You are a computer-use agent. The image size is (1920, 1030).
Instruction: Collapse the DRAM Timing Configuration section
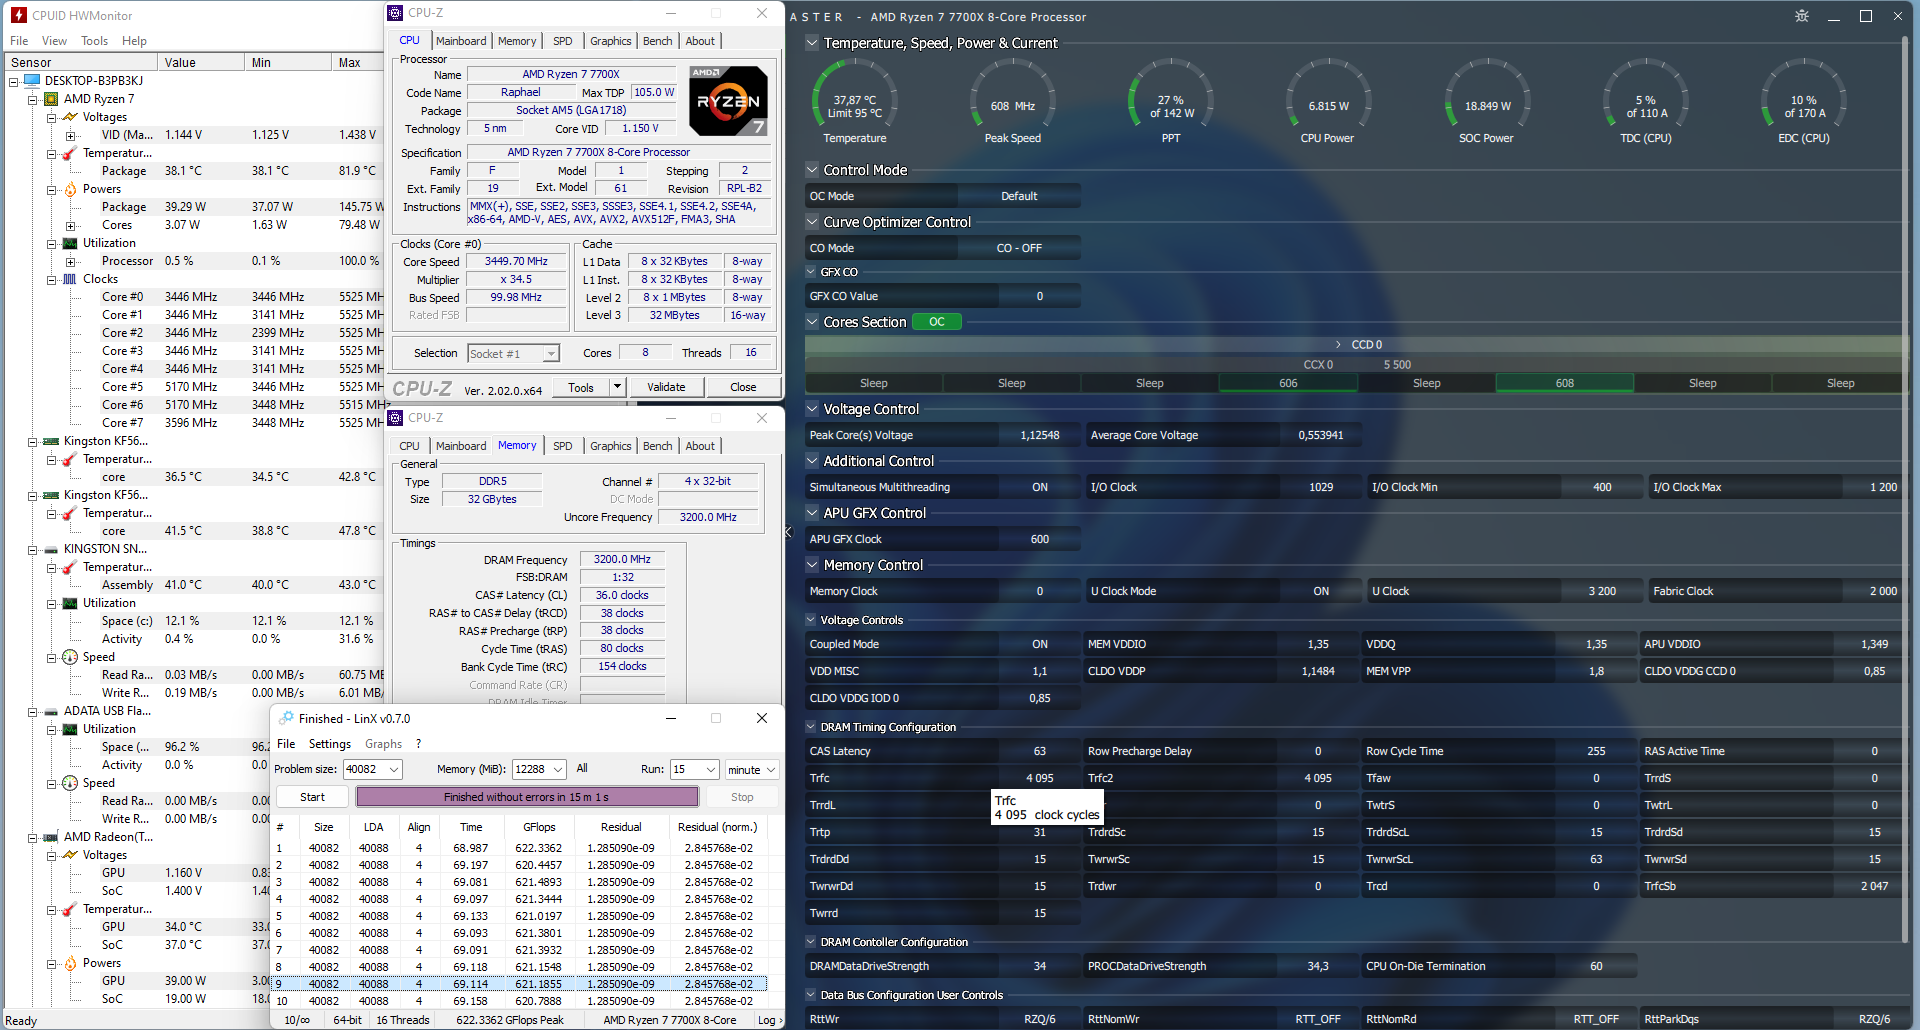click(812, 727)
